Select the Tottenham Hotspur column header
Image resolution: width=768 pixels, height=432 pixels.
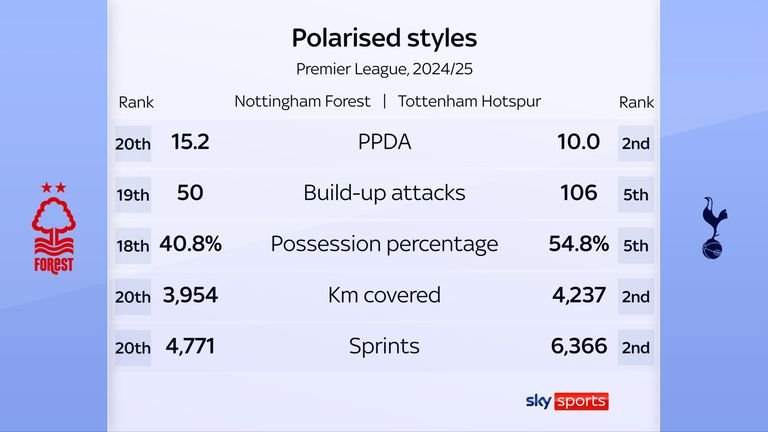pyautogui.click(x=470, y=102)
